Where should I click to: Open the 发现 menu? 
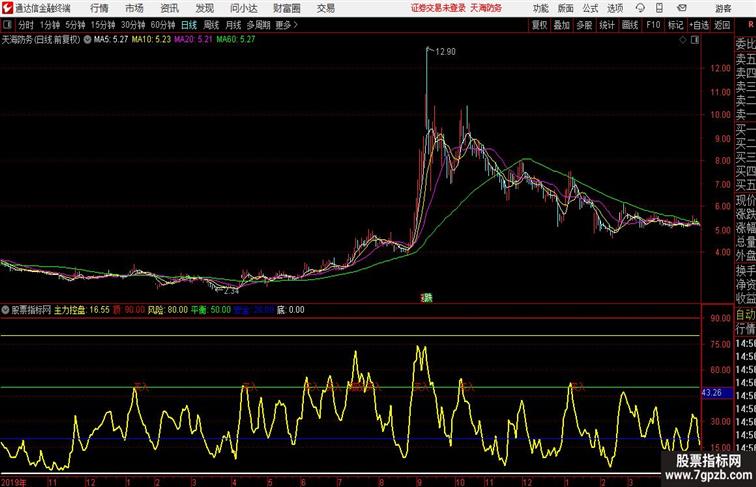pos(204,8)
